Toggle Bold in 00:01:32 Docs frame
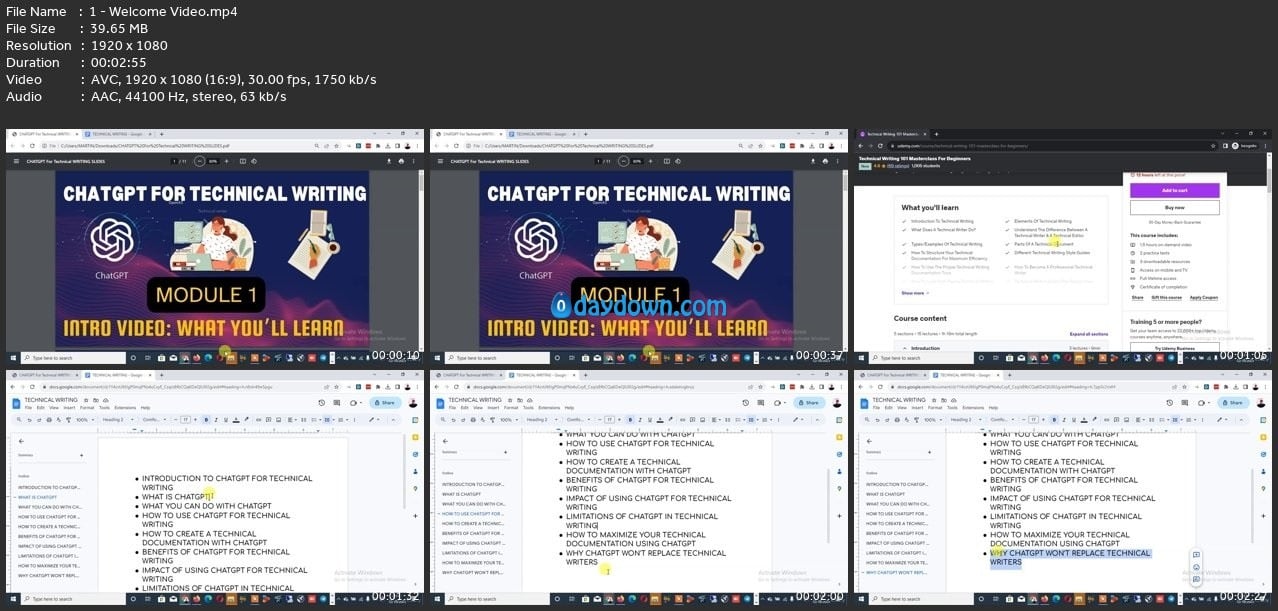This screenshot has width=1278, height=611. (x=206, y=420)
